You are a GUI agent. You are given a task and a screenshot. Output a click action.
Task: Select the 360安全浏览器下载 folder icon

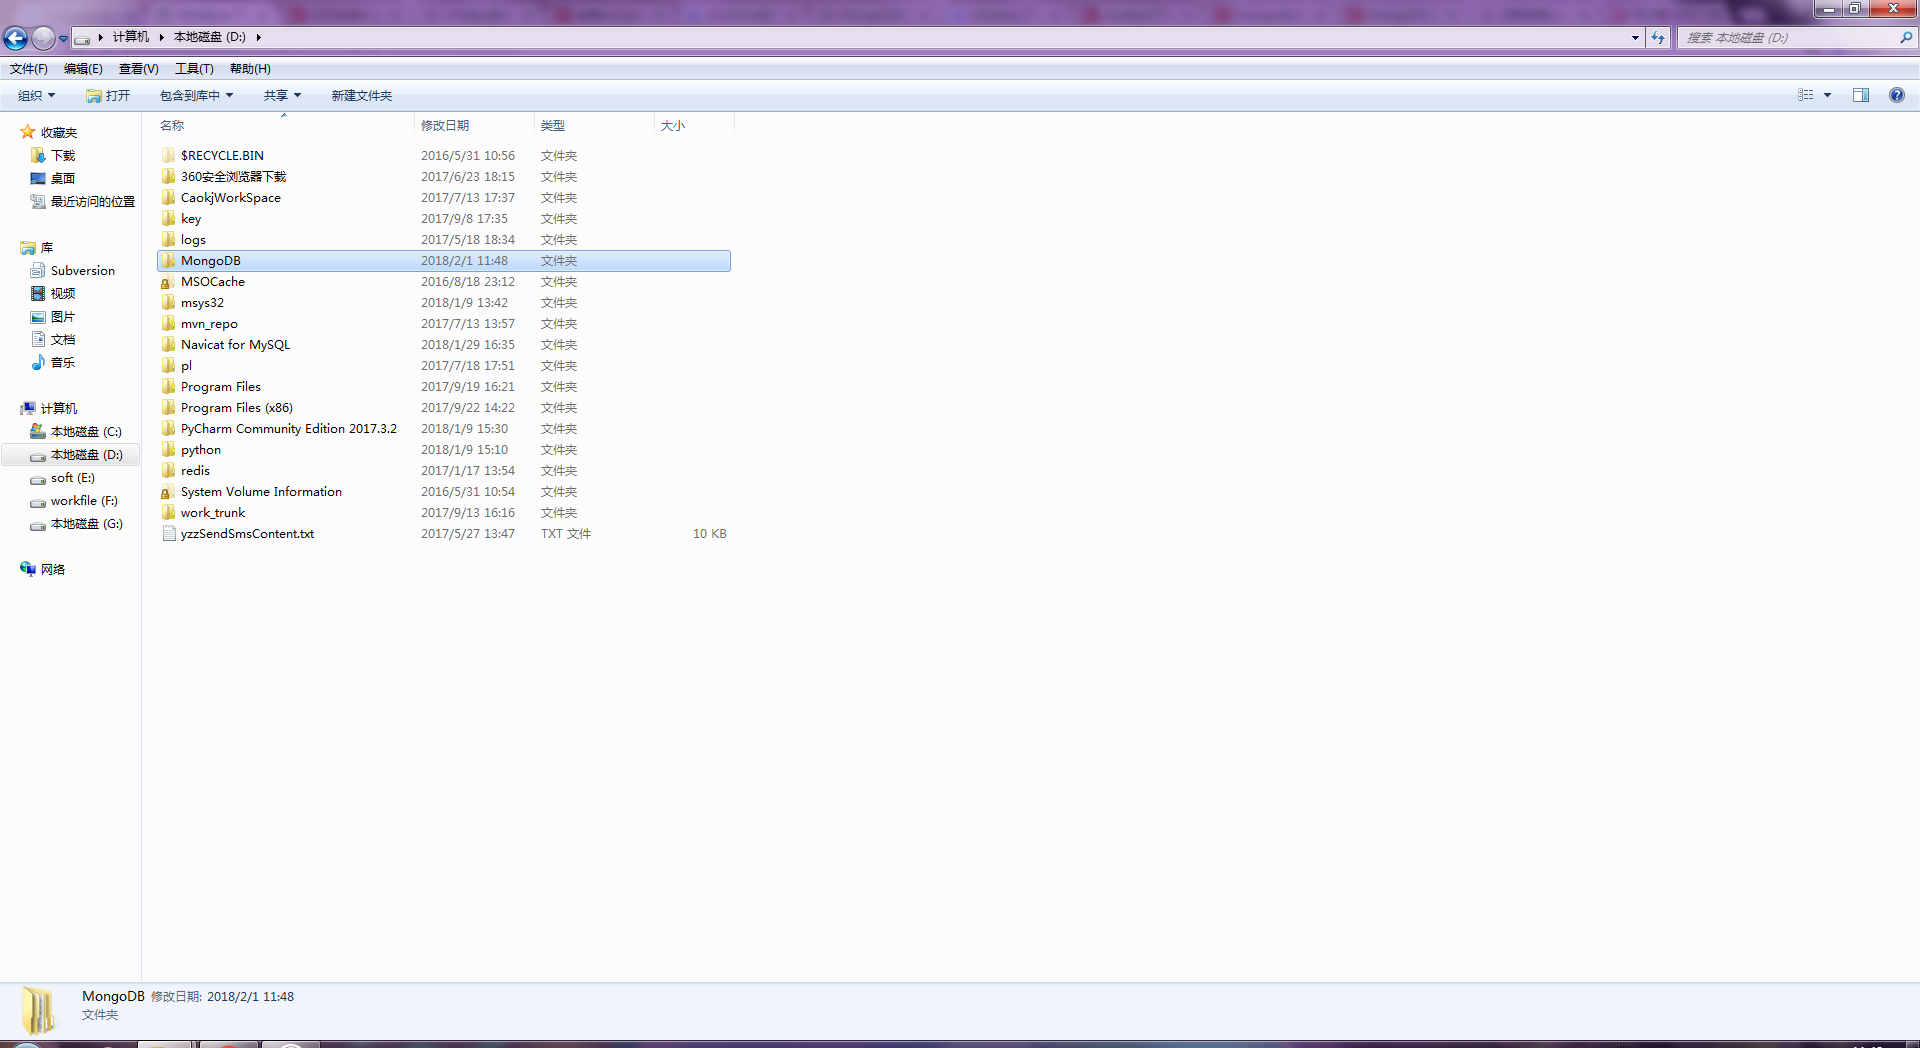pyautogui.click(x=169, y=176)
